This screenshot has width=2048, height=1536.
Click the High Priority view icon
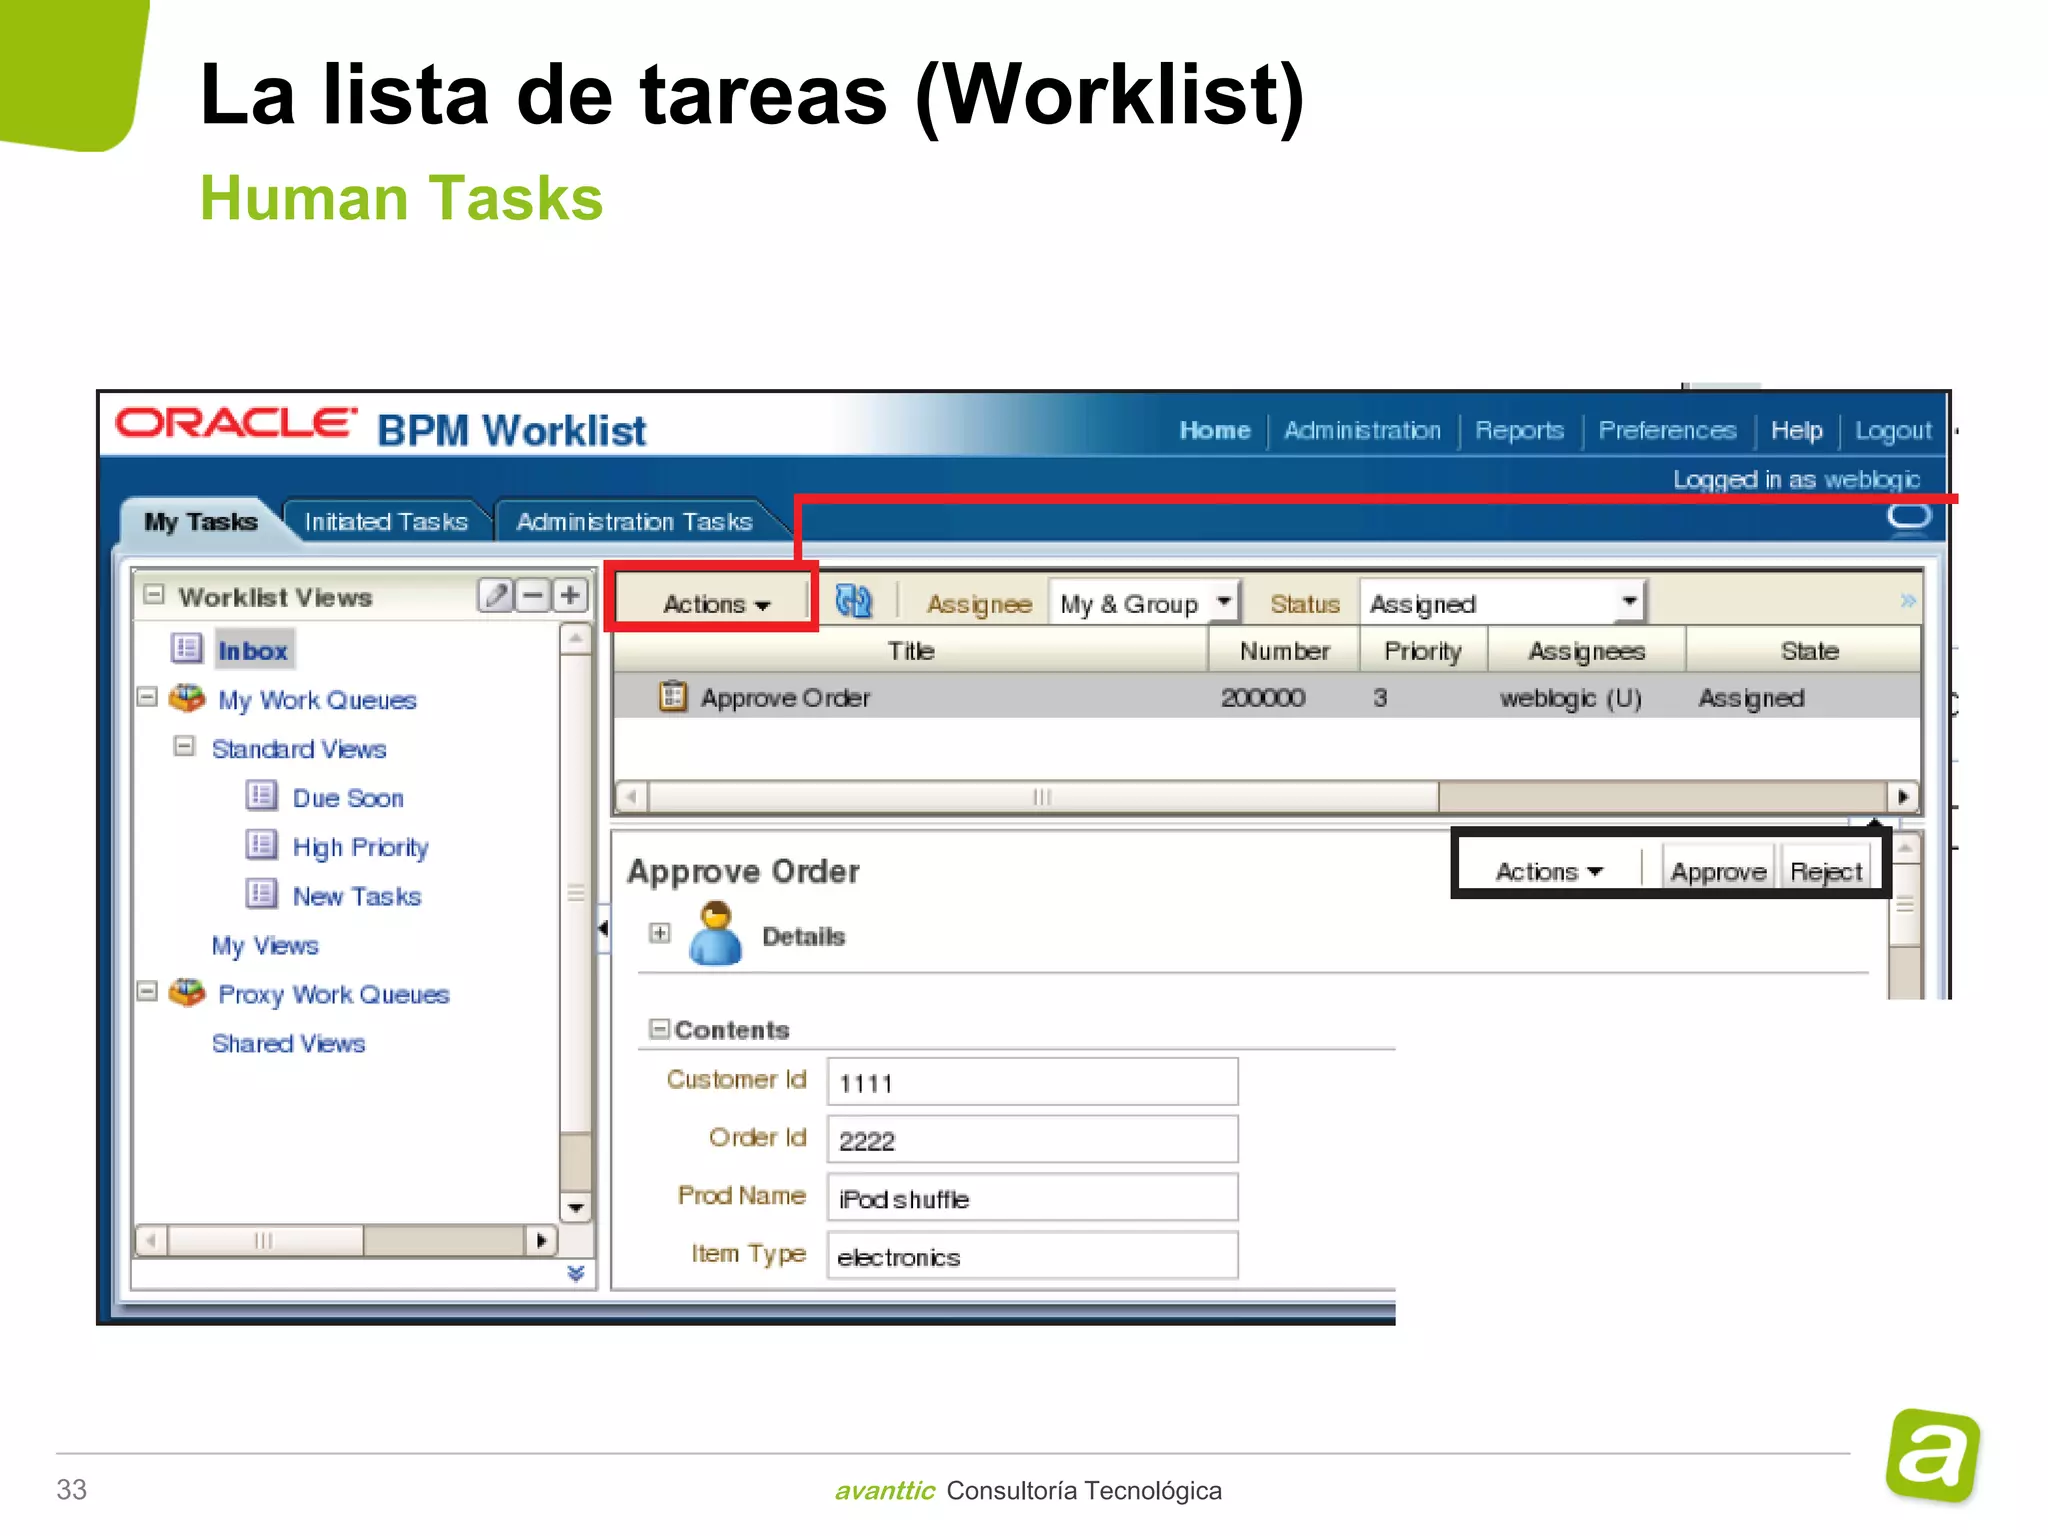262,845
